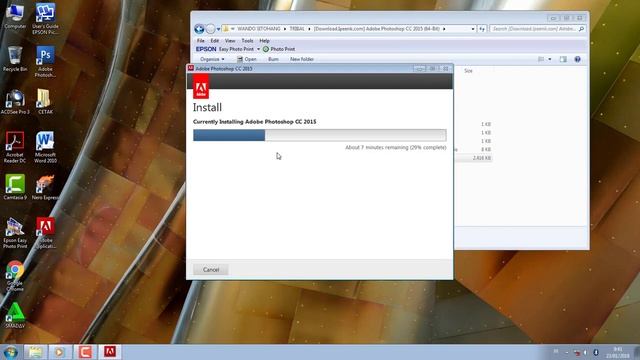This screenshot has width=640, height=360.
Task: Click Open in Explorer toolbar
Action: (247, 59)
